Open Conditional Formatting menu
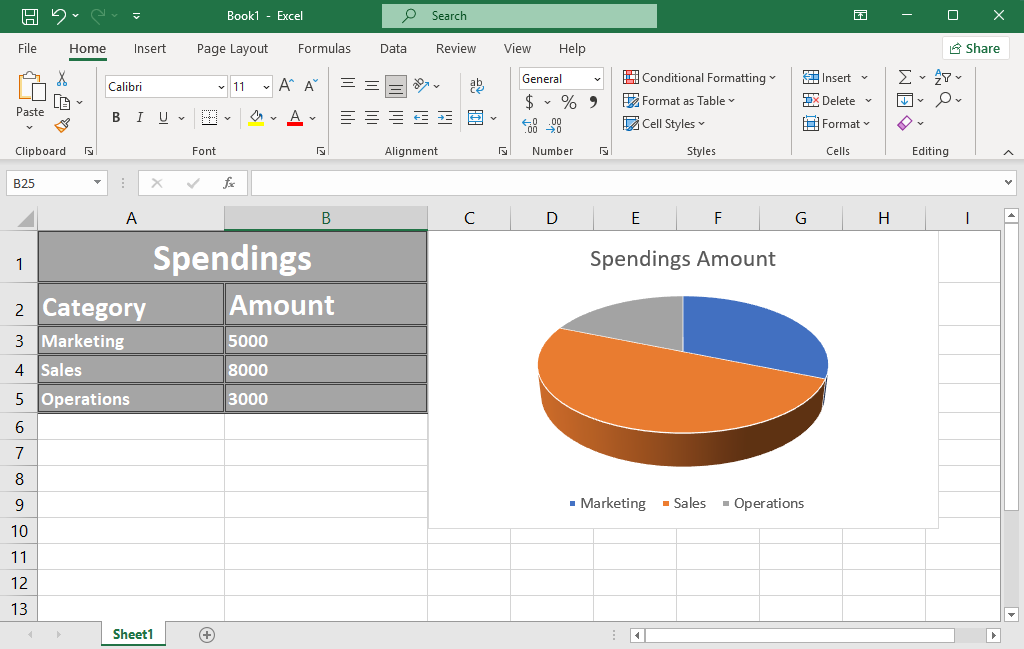Screen dimensions: 1024x649 [699, 78]
